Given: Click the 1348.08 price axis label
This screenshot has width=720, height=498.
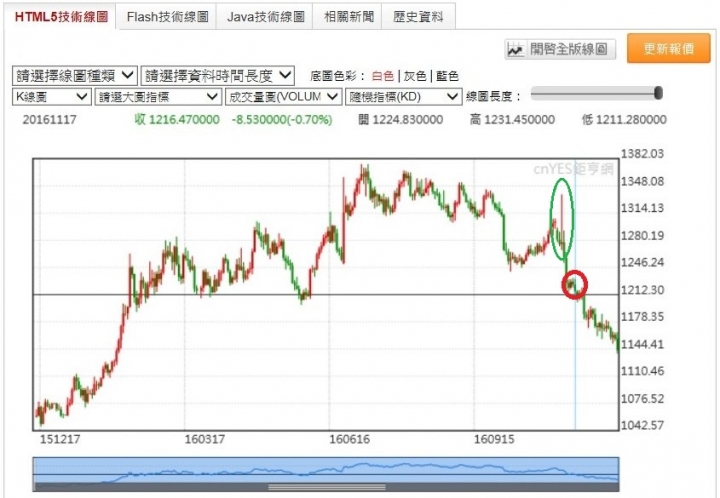Looking at the screenshot, I should (x=642, y=181).
